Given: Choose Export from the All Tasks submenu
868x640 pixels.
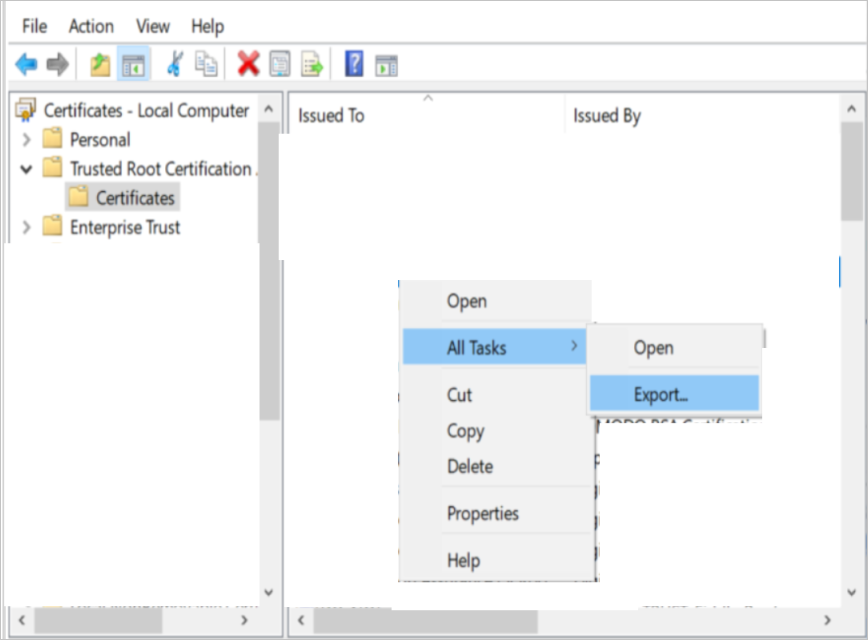Looking at the screenshot, I should click(x=663, y=393).
